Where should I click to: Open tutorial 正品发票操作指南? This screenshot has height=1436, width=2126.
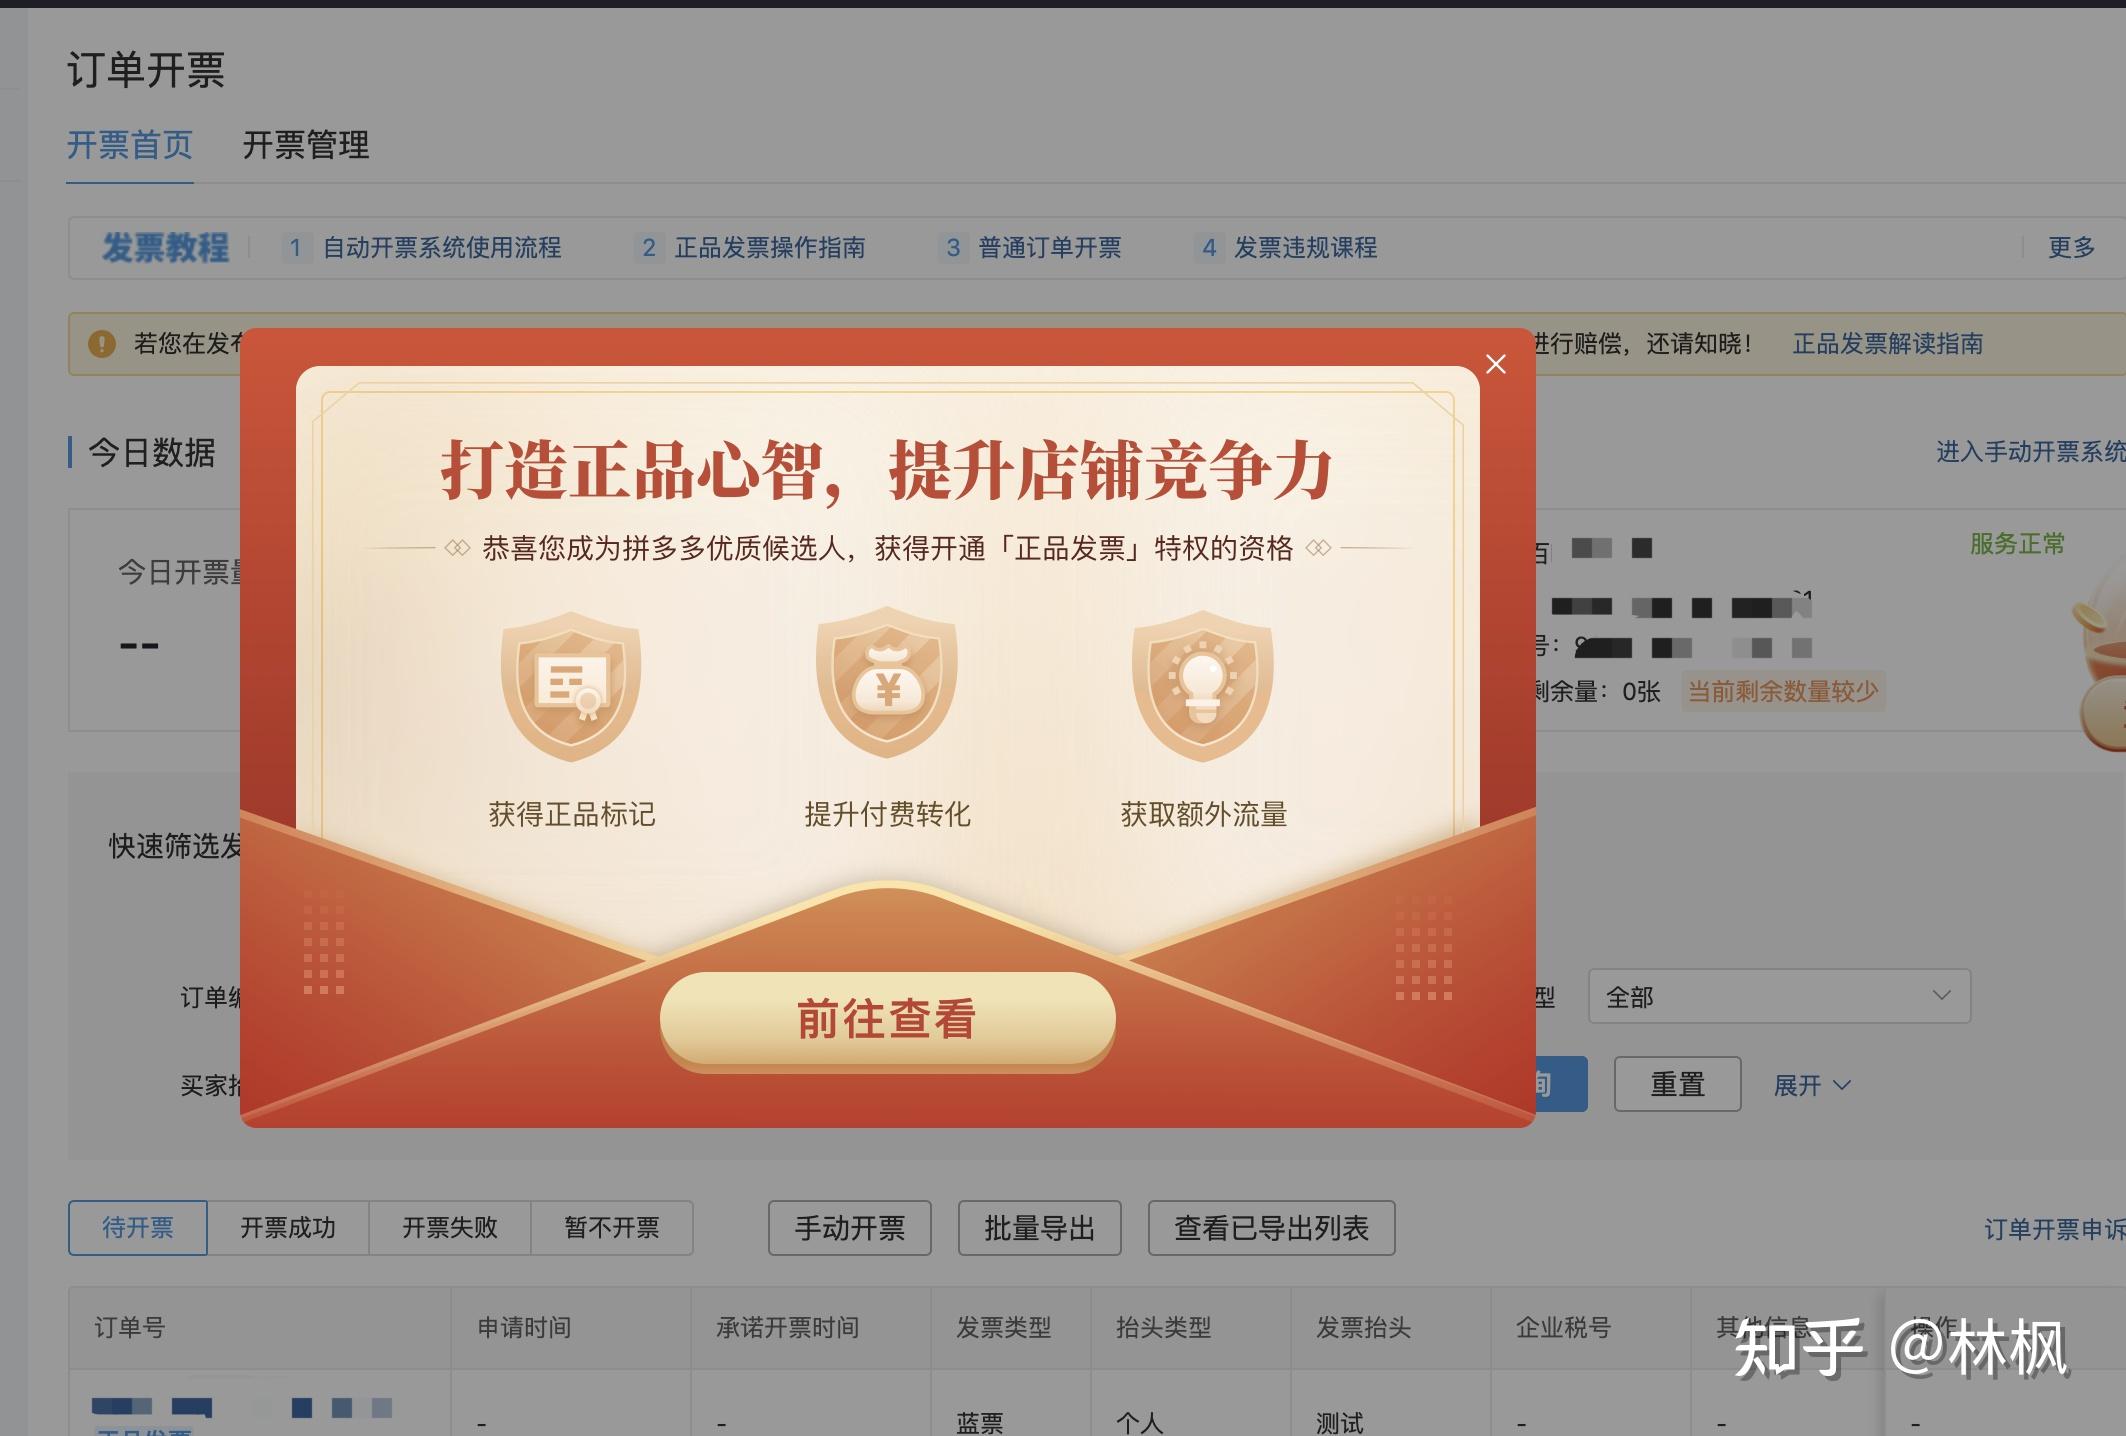point(770,247)
